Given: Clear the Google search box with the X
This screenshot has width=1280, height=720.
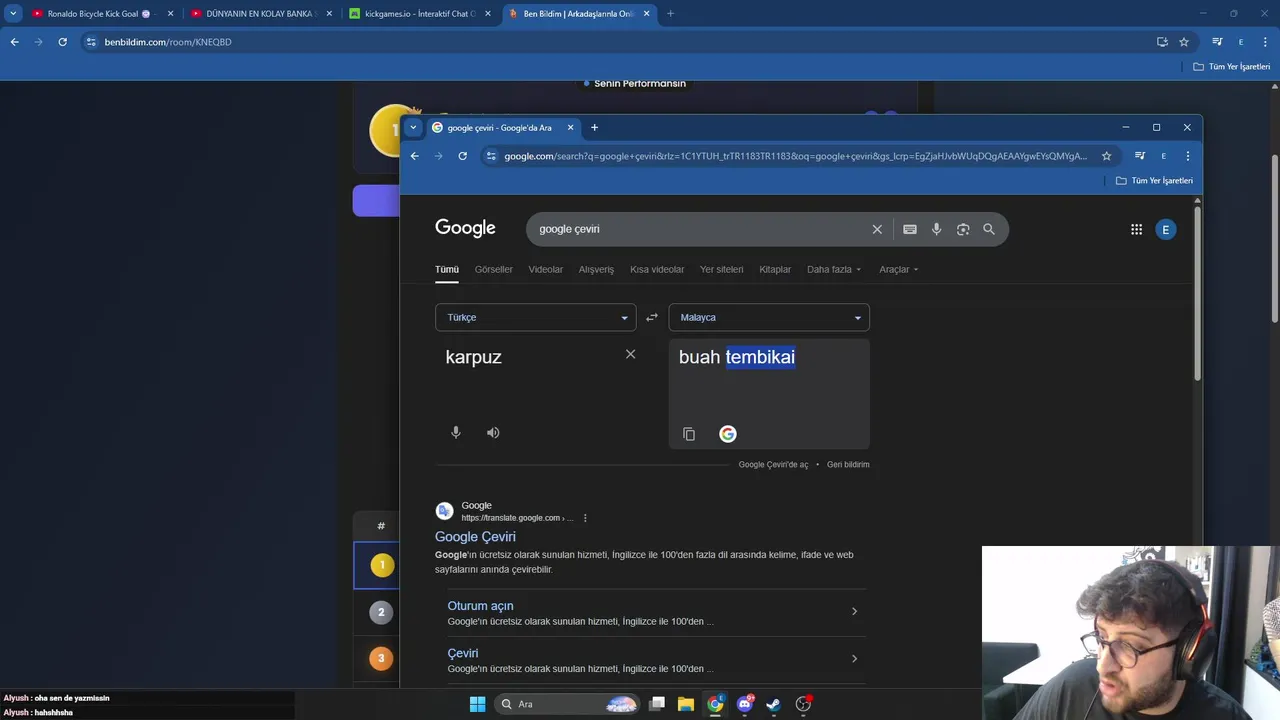Looking at the screenshot, I should tap(877, 229).
